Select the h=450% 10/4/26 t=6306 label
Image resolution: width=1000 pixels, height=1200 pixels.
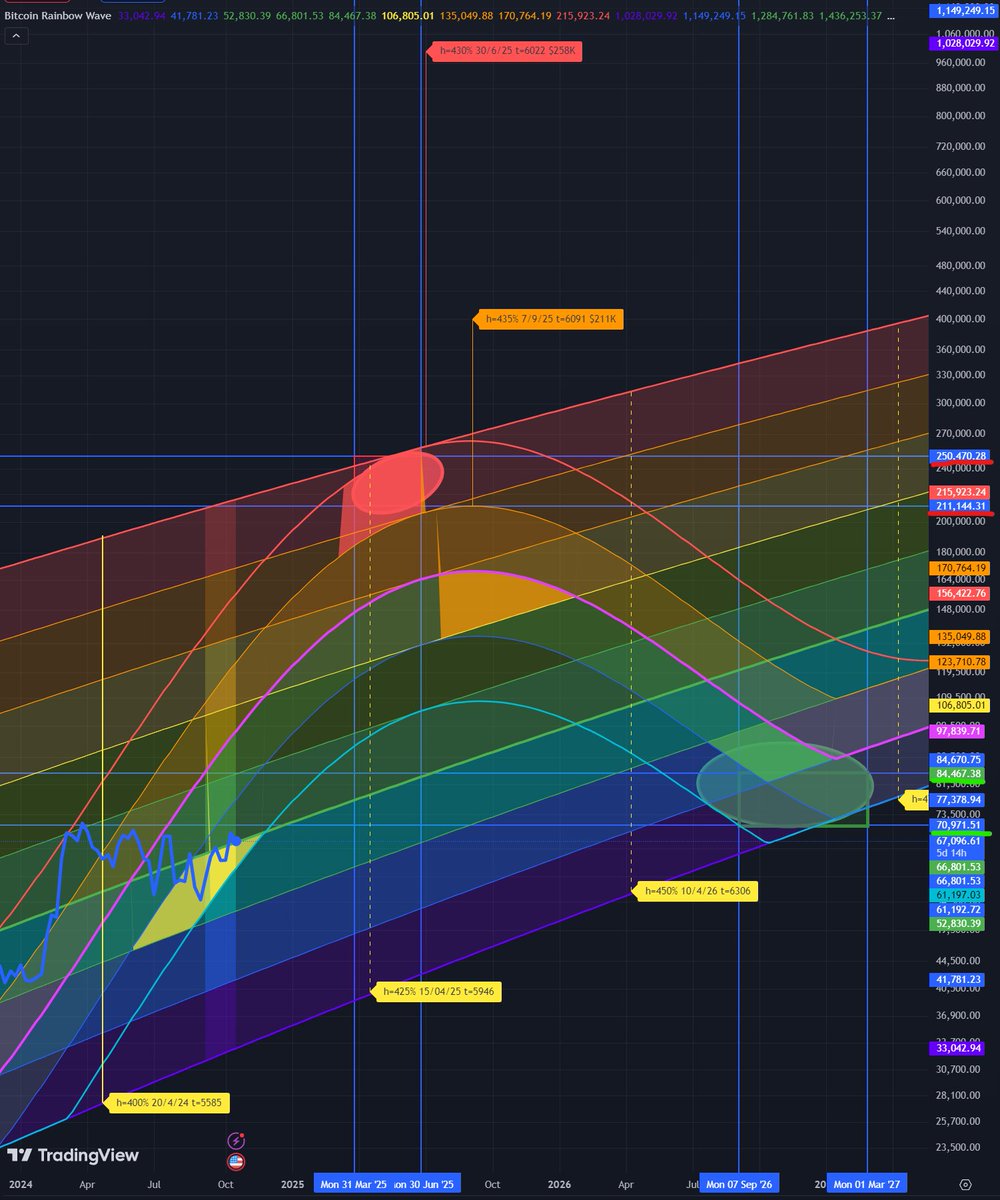tap(695, 891)
